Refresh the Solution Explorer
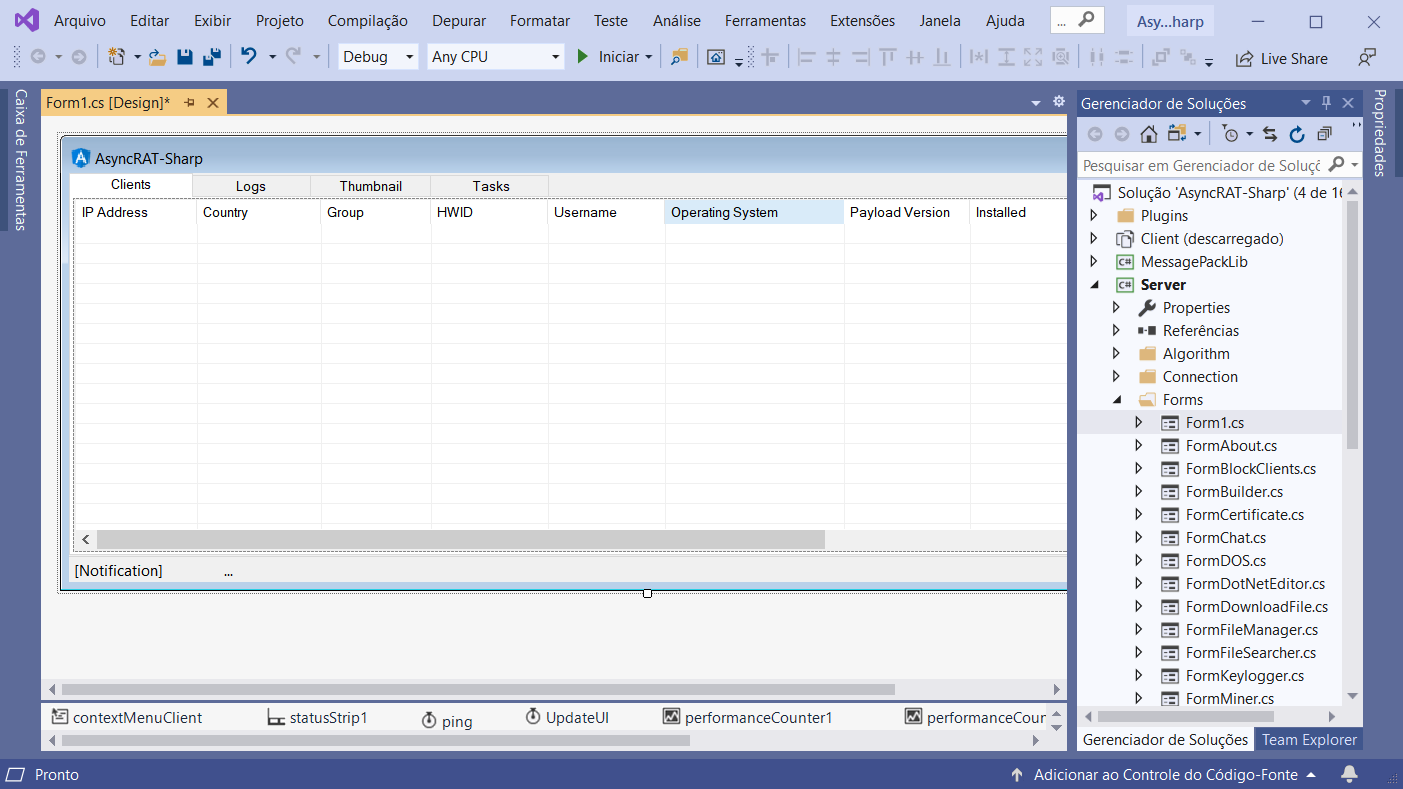The height and width of the screenshot is (789, 1403). point(1297,134)
